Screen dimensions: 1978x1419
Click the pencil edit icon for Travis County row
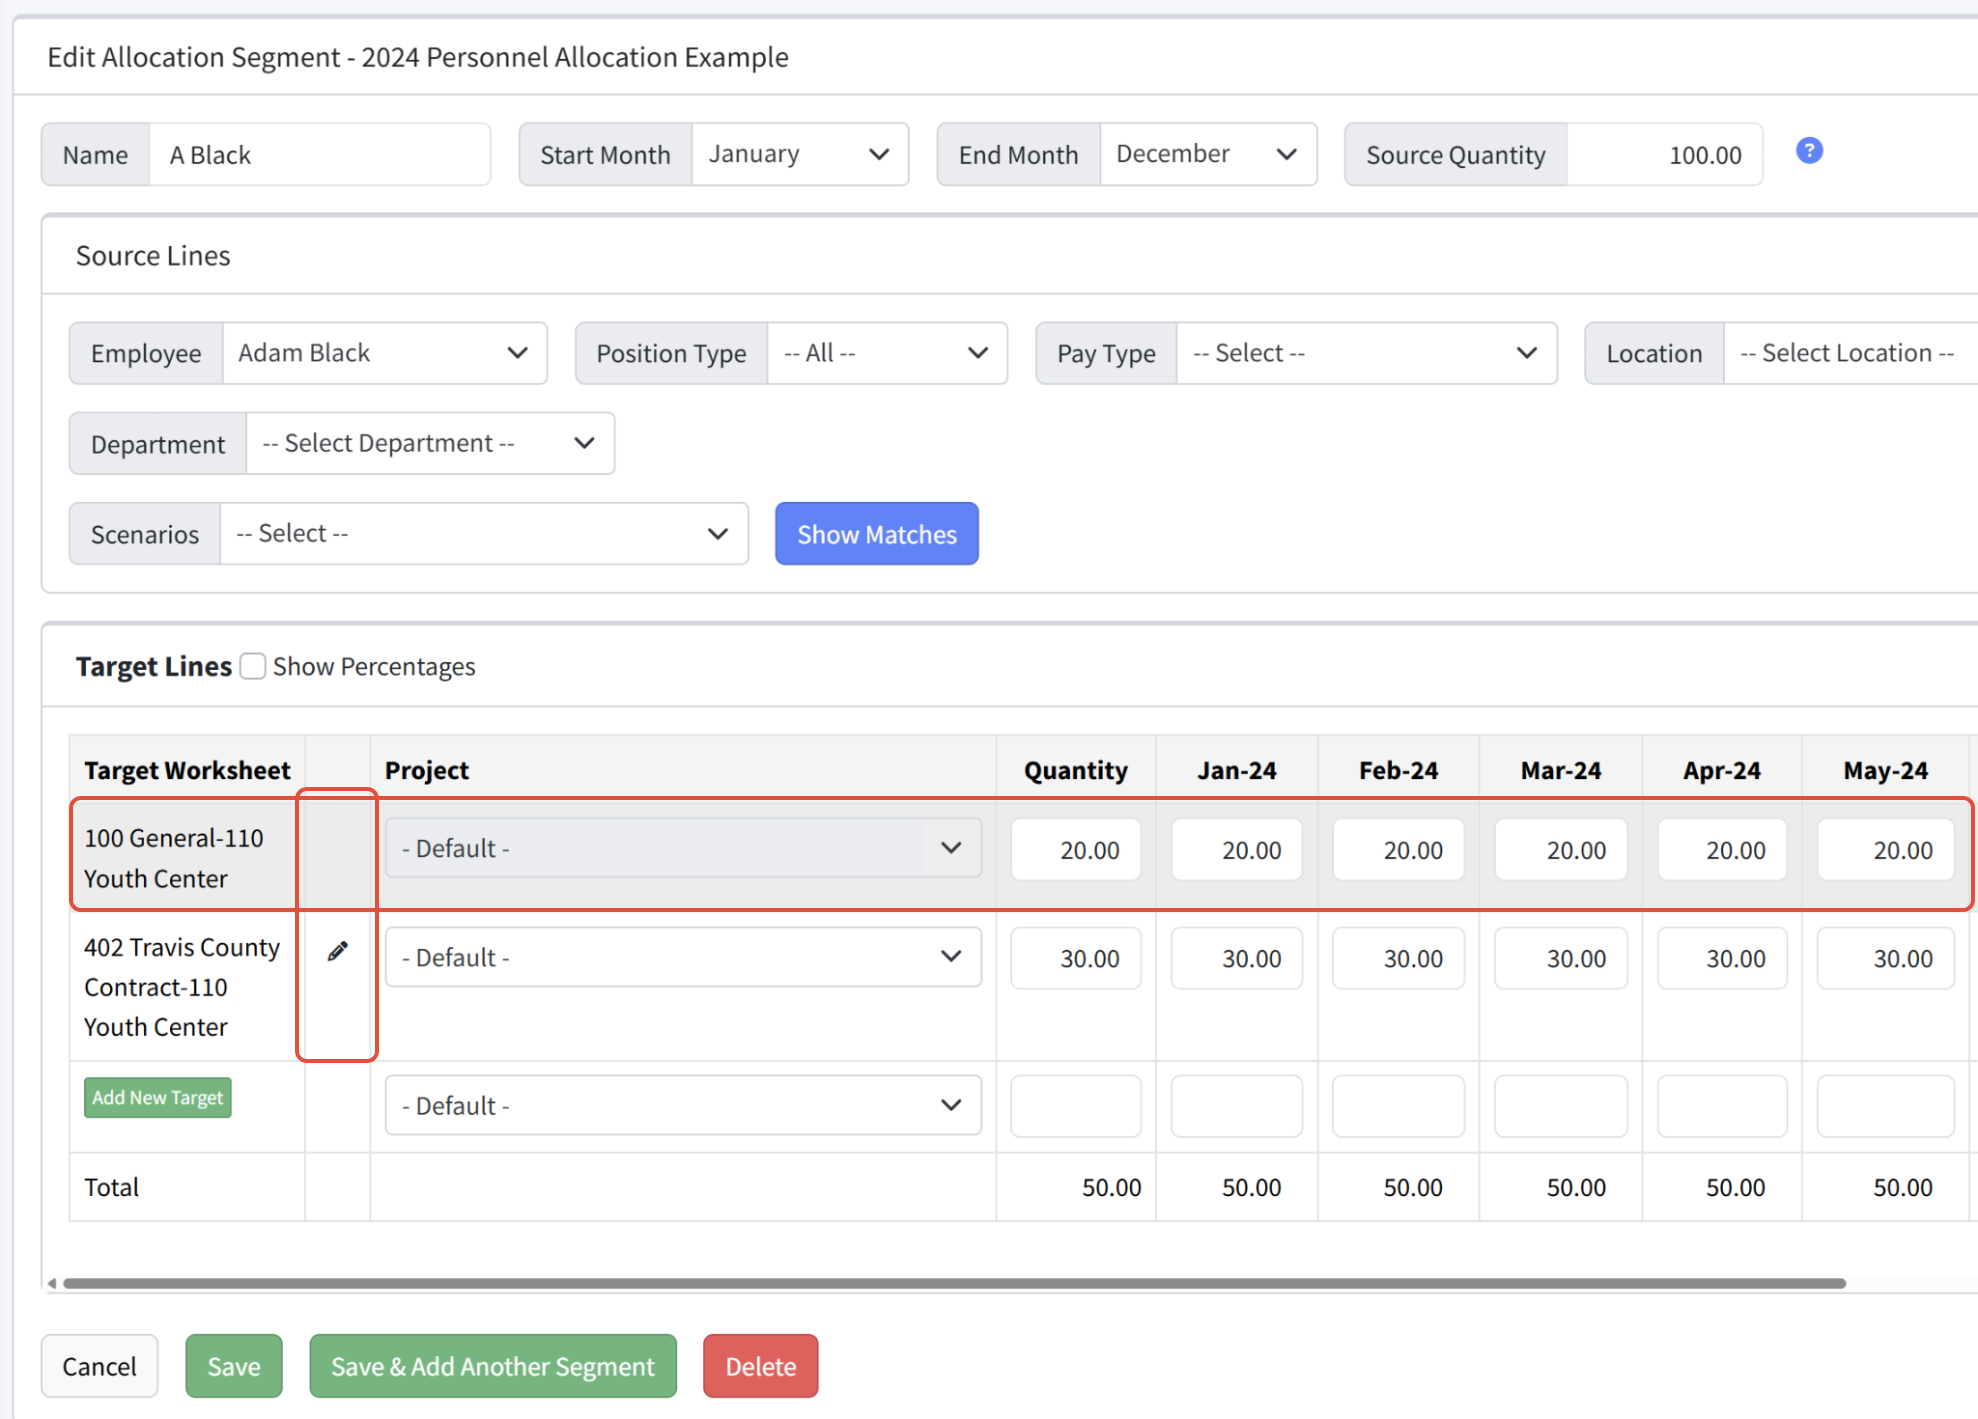click(x=338, y=951)
